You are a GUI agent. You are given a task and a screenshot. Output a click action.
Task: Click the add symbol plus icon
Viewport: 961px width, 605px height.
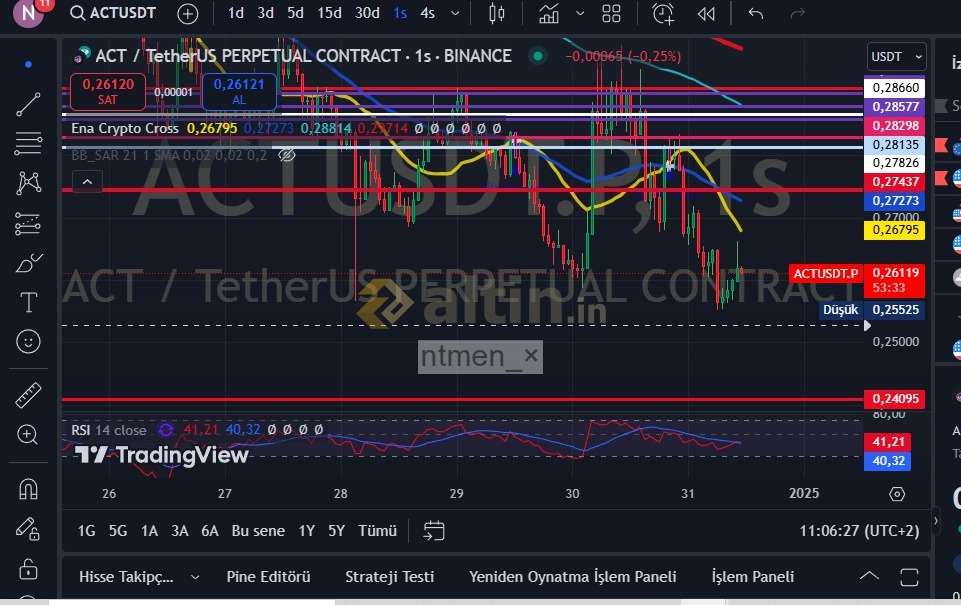coord(188,13)
